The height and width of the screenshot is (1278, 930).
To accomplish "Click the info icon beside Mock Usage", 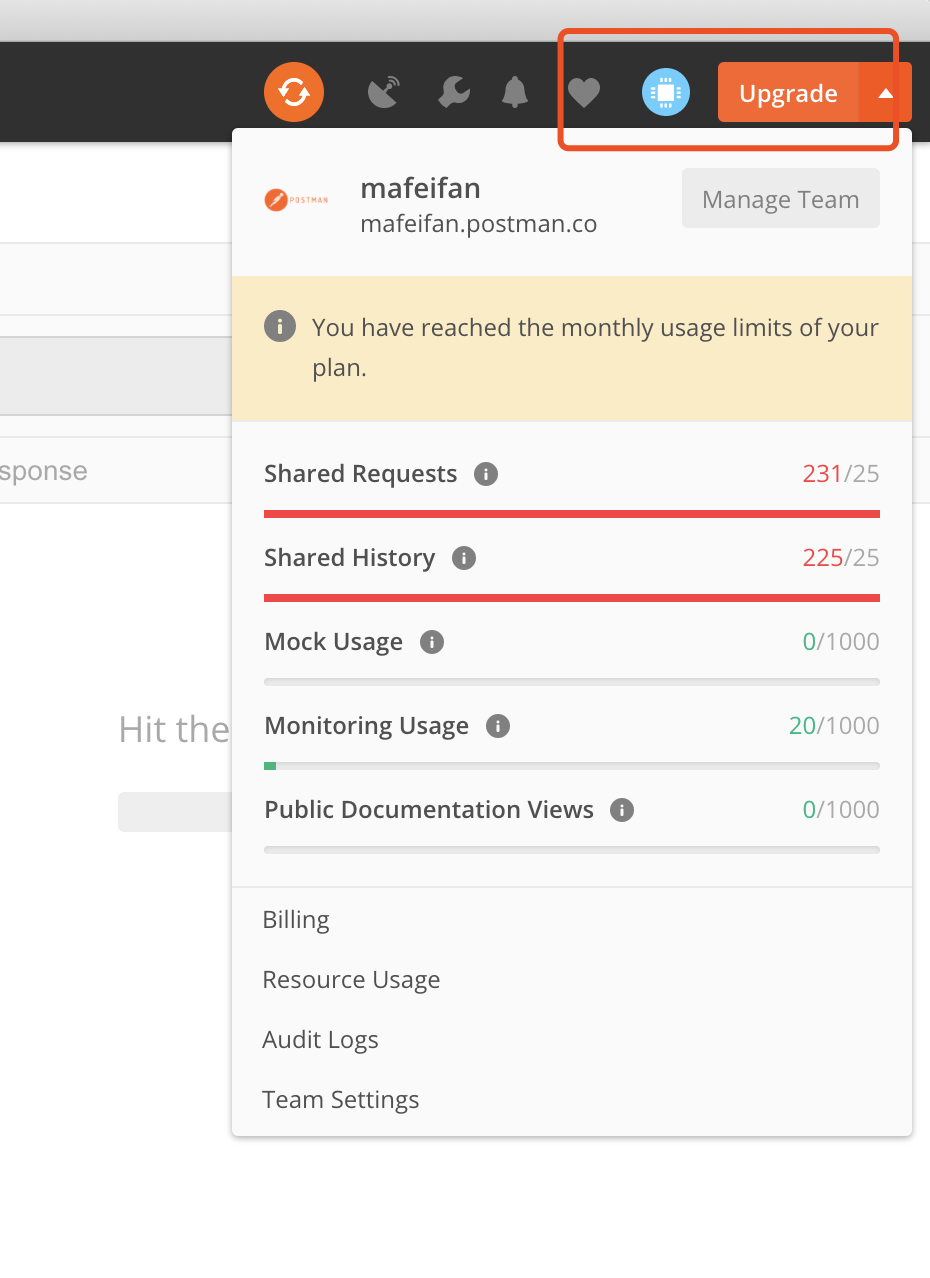I will (432, 642).
